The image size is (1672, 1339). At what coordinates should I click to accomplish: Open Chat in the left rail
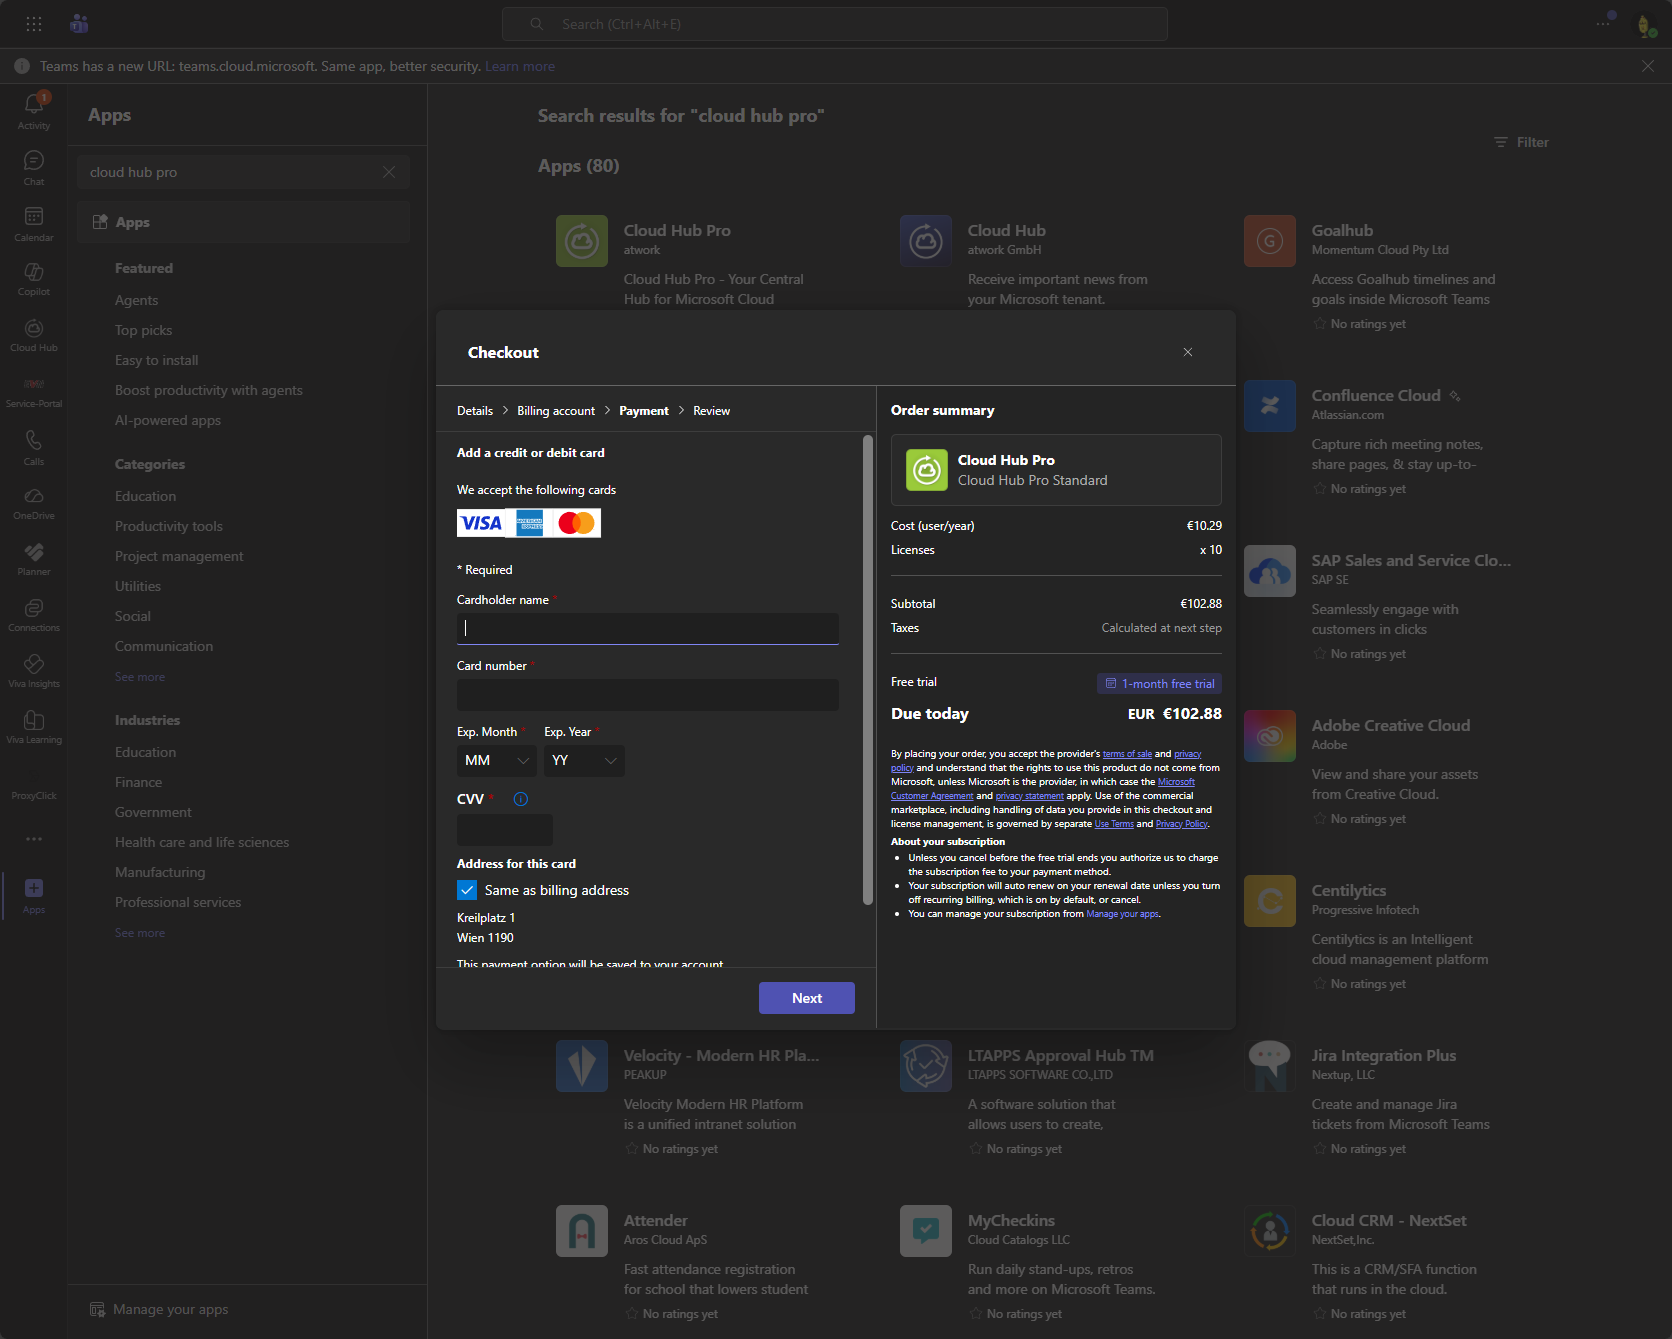[x=34, y=167]
